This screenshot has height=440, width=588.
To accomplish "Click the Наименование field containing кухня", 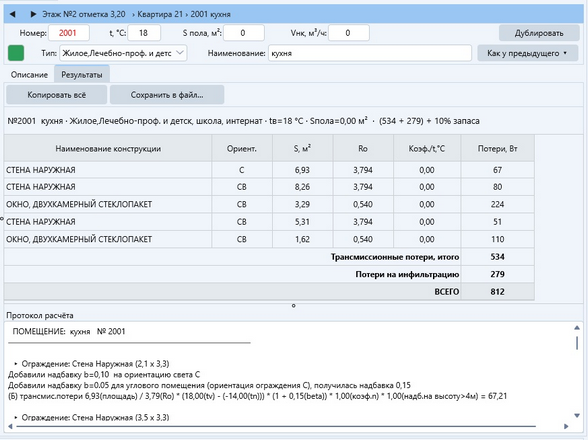I will coord(370,53).
